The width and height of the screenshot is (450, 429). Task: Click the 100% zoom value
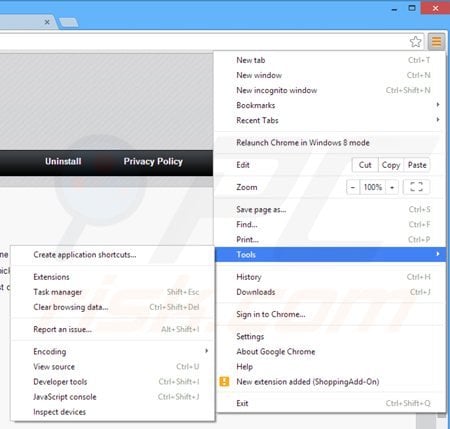[372, 187]
